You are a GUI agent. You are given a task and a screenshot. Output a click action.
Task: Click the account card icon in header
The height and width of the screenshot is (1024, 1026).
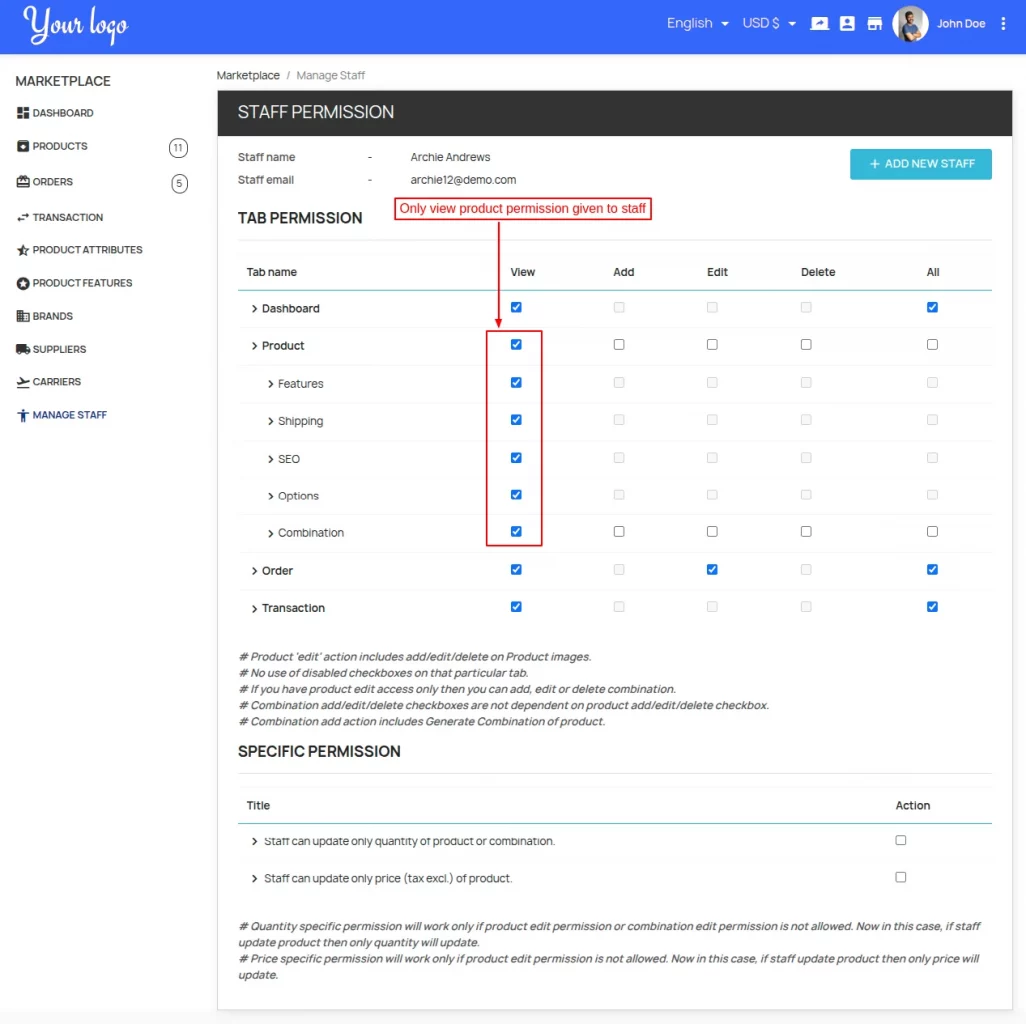point(847,24)
